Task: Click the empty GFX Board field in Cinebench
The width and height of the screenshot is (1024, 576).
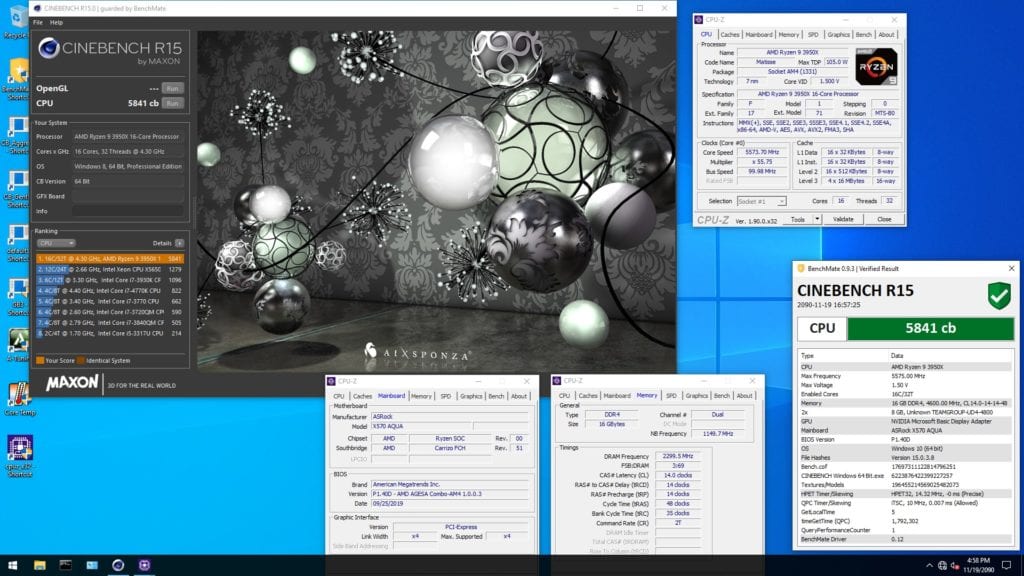Action: [128, 196]
